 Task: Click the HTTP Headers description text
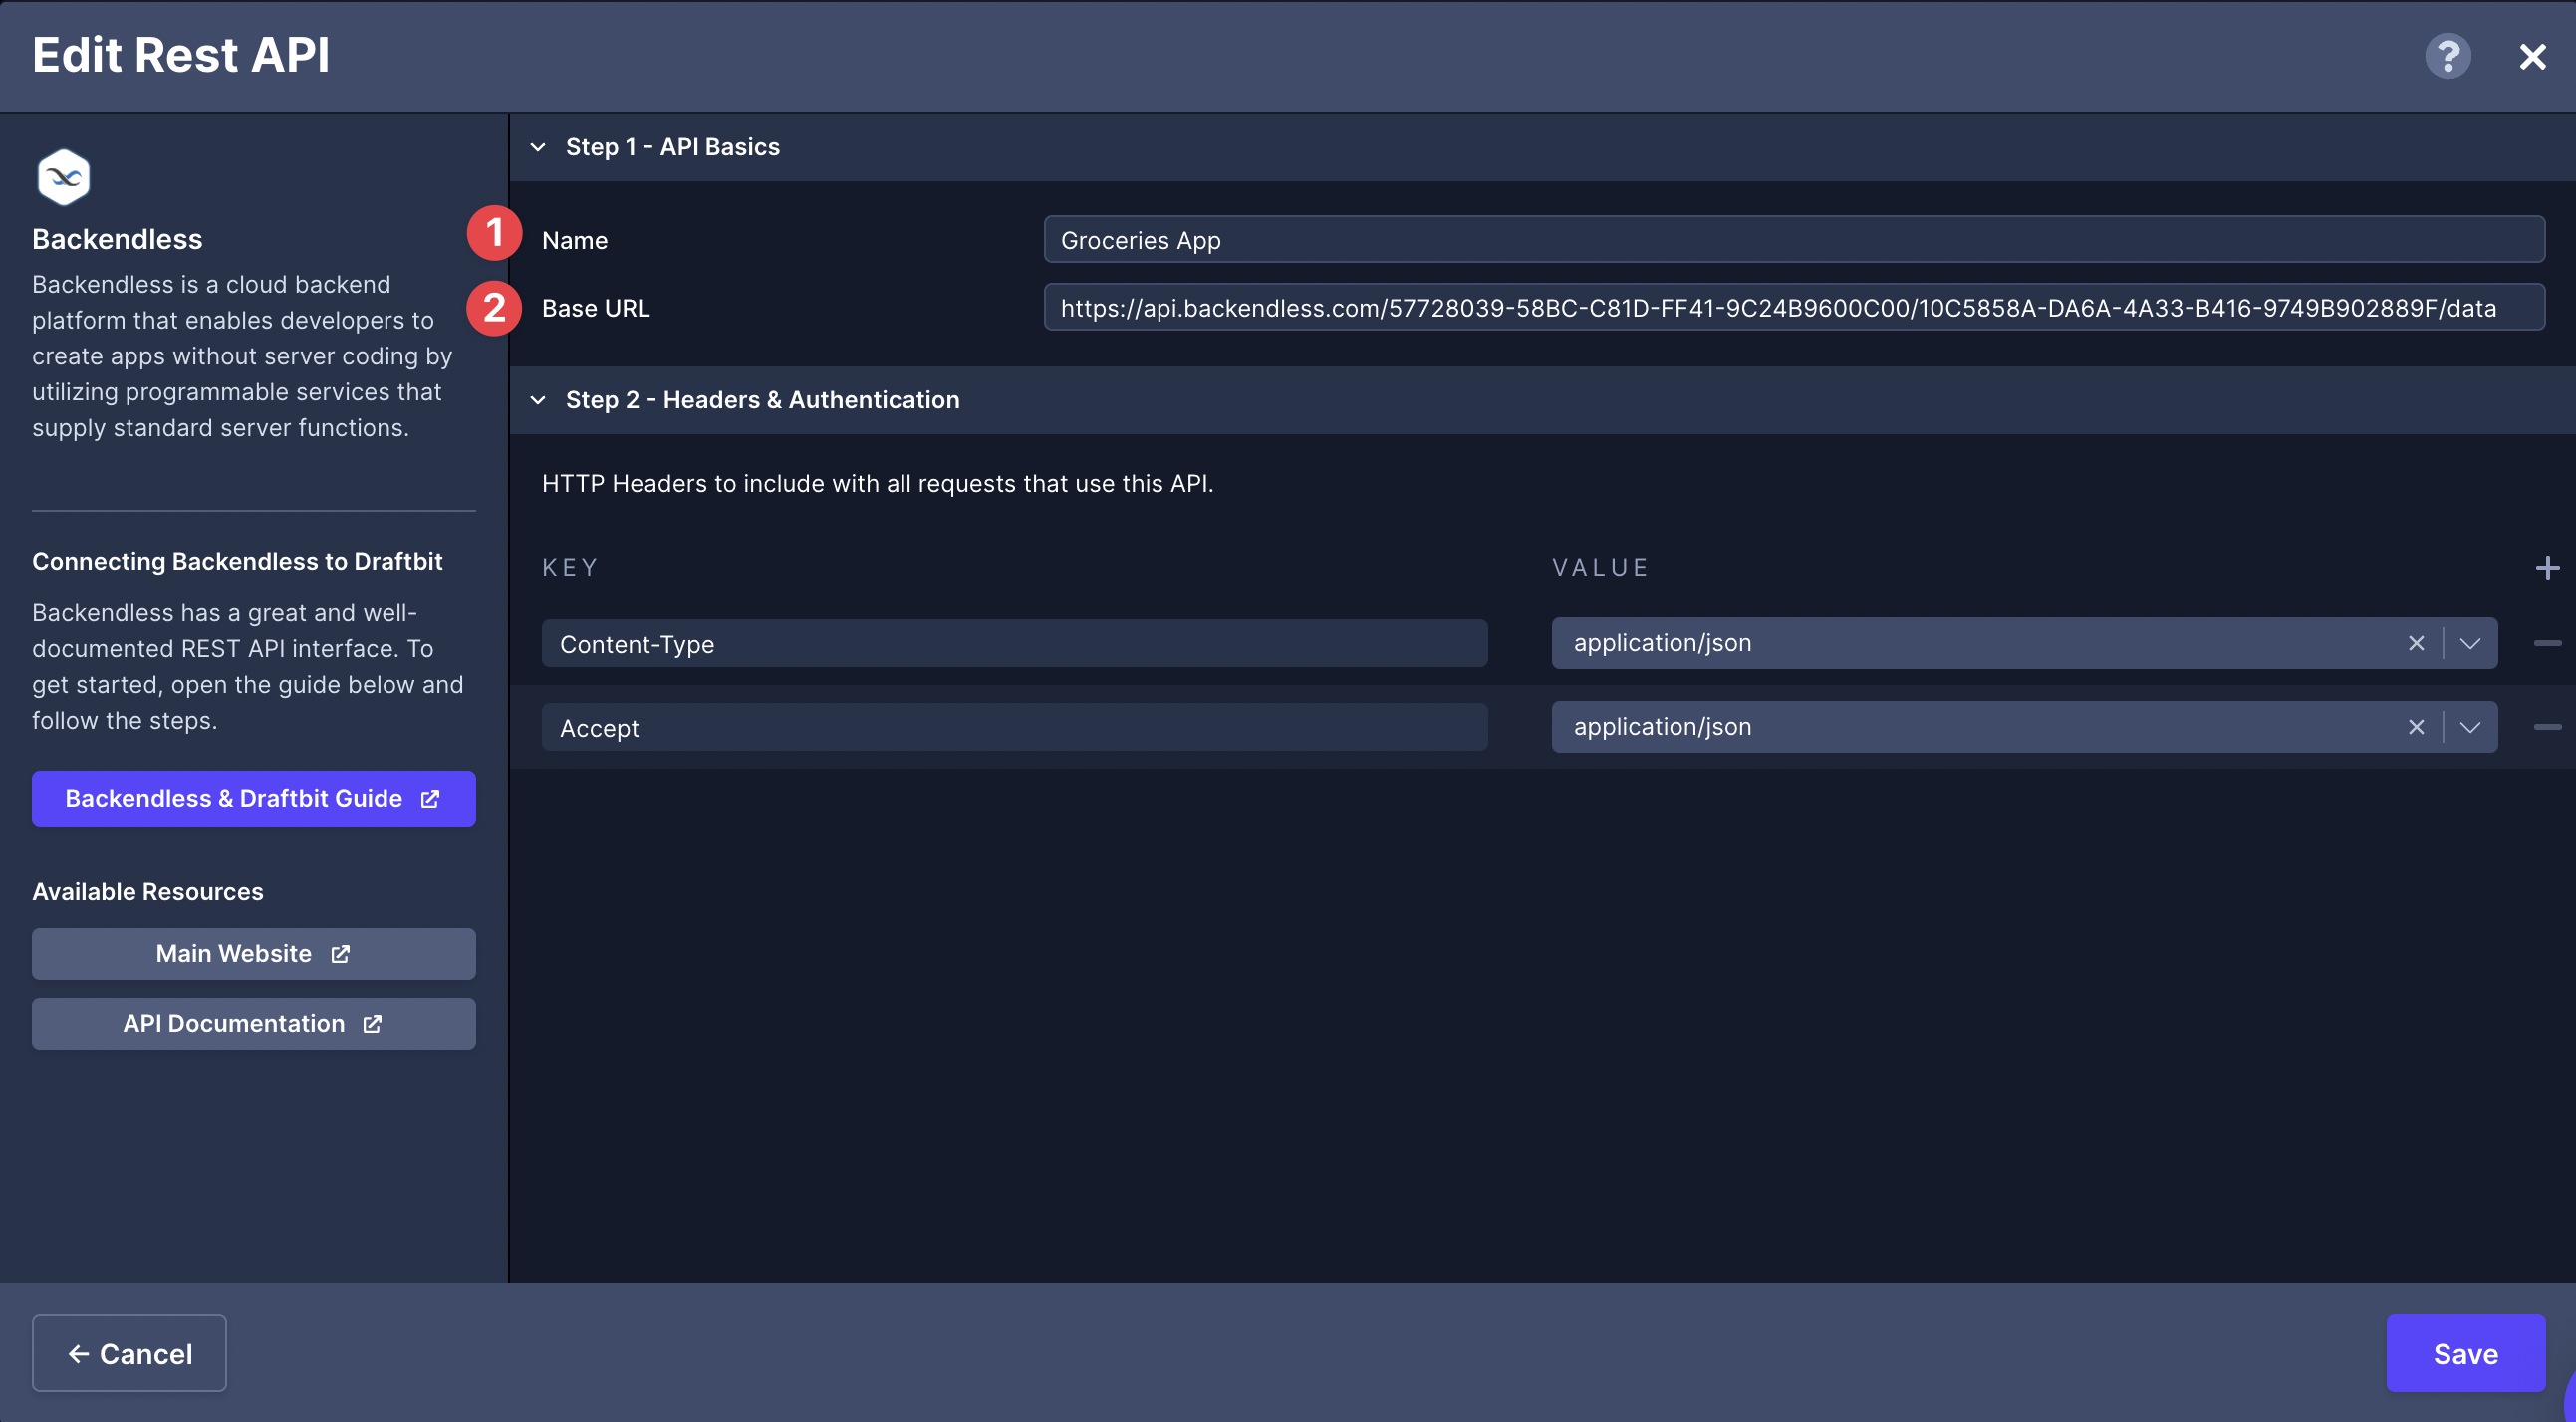pyautogui.click(x=878, y=484)
